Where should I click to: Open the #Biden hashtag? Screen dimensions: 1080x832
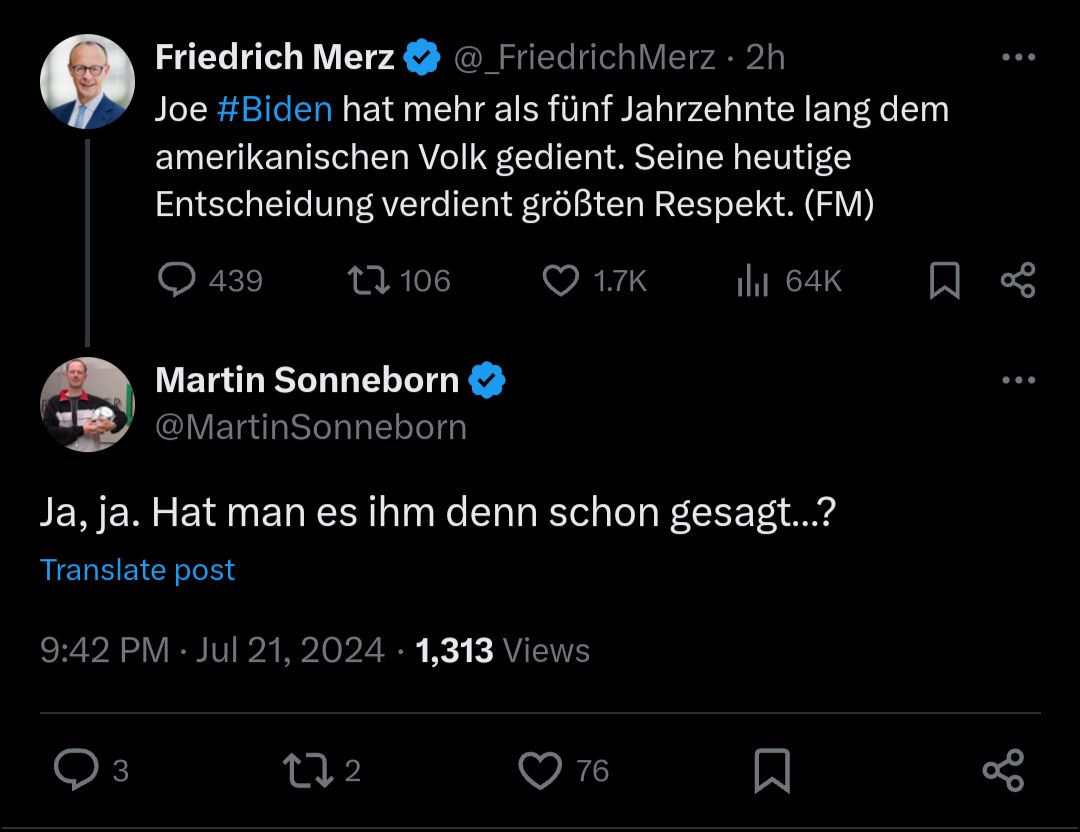click(x=274, y=109)
